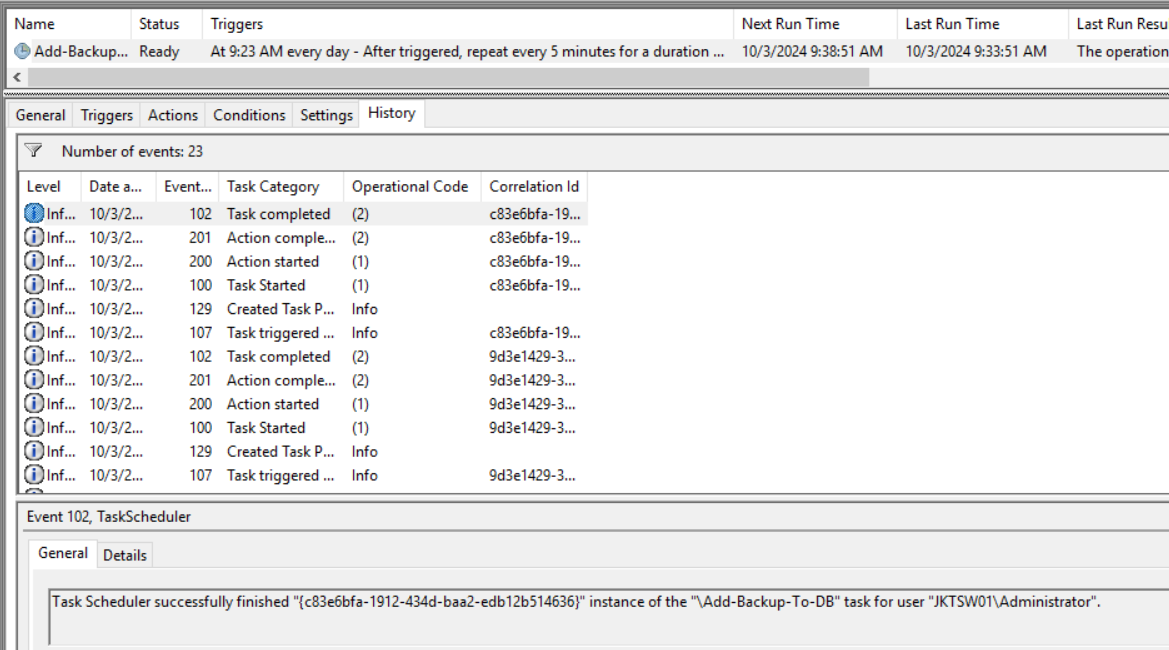Sort events by Event ID header
Image resolution: width=1169 pixels, height=650 pixels.
pos(187,186)
